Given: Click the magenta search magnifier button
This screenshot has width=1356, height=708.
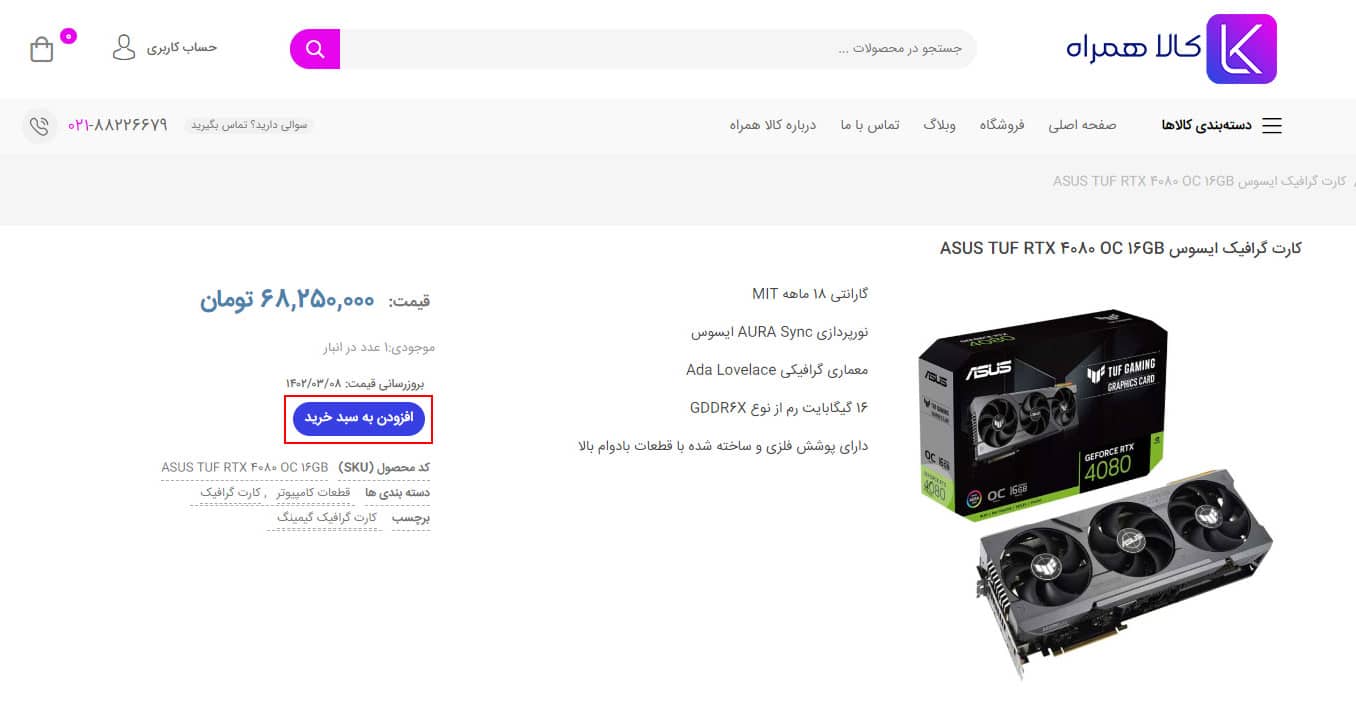Looking at the screenshot, I should (x=315, y=49).
